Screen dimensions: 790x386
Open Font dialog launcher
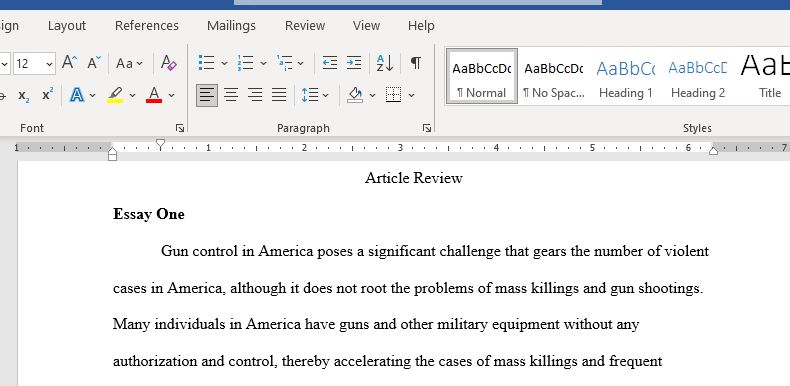pyautogui.click(x=180, y=128)
